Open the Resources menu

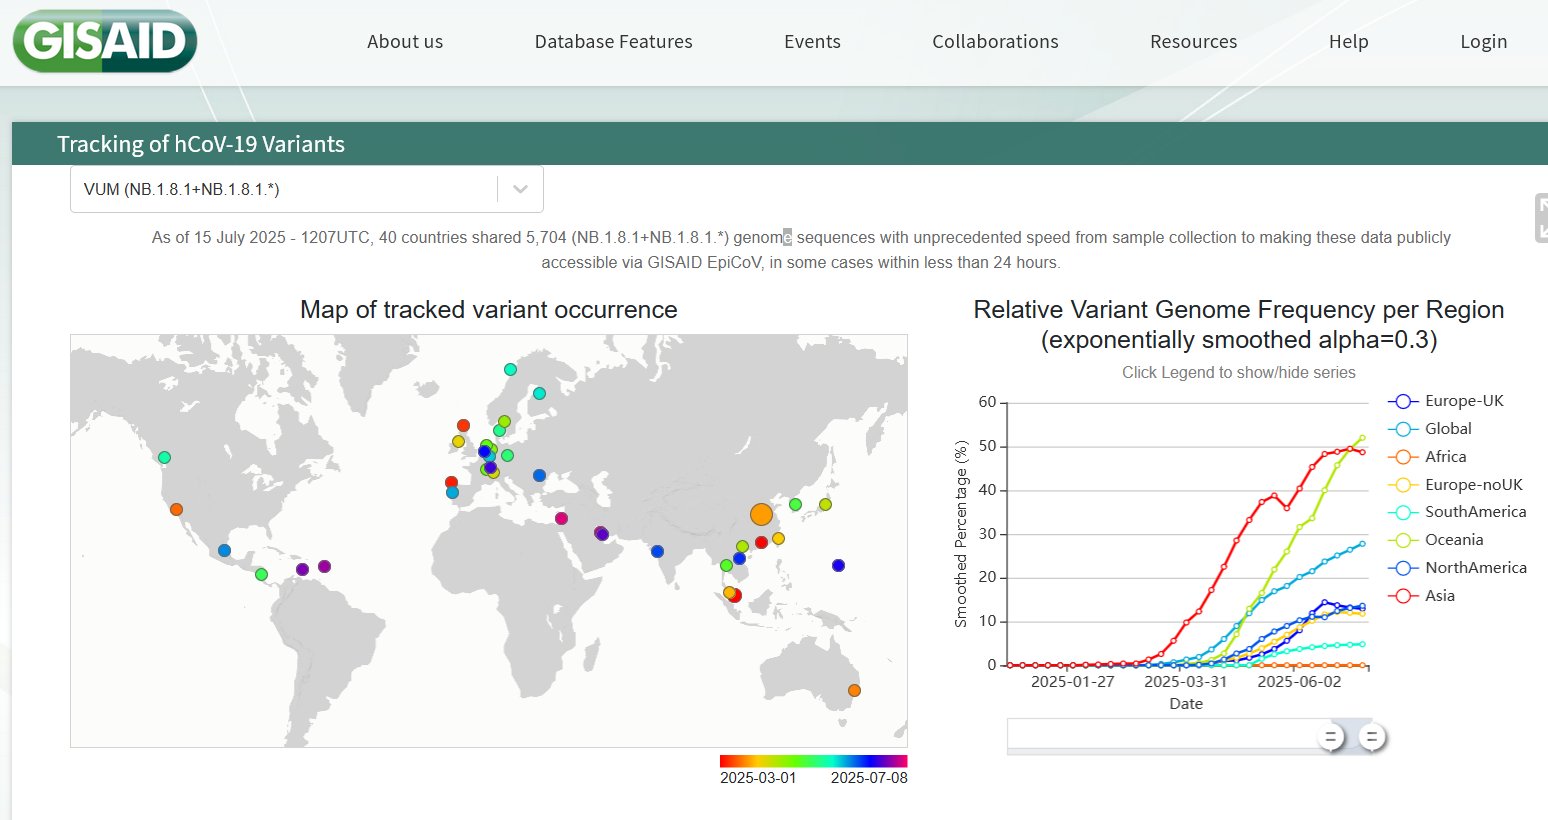click(1193, 42)
